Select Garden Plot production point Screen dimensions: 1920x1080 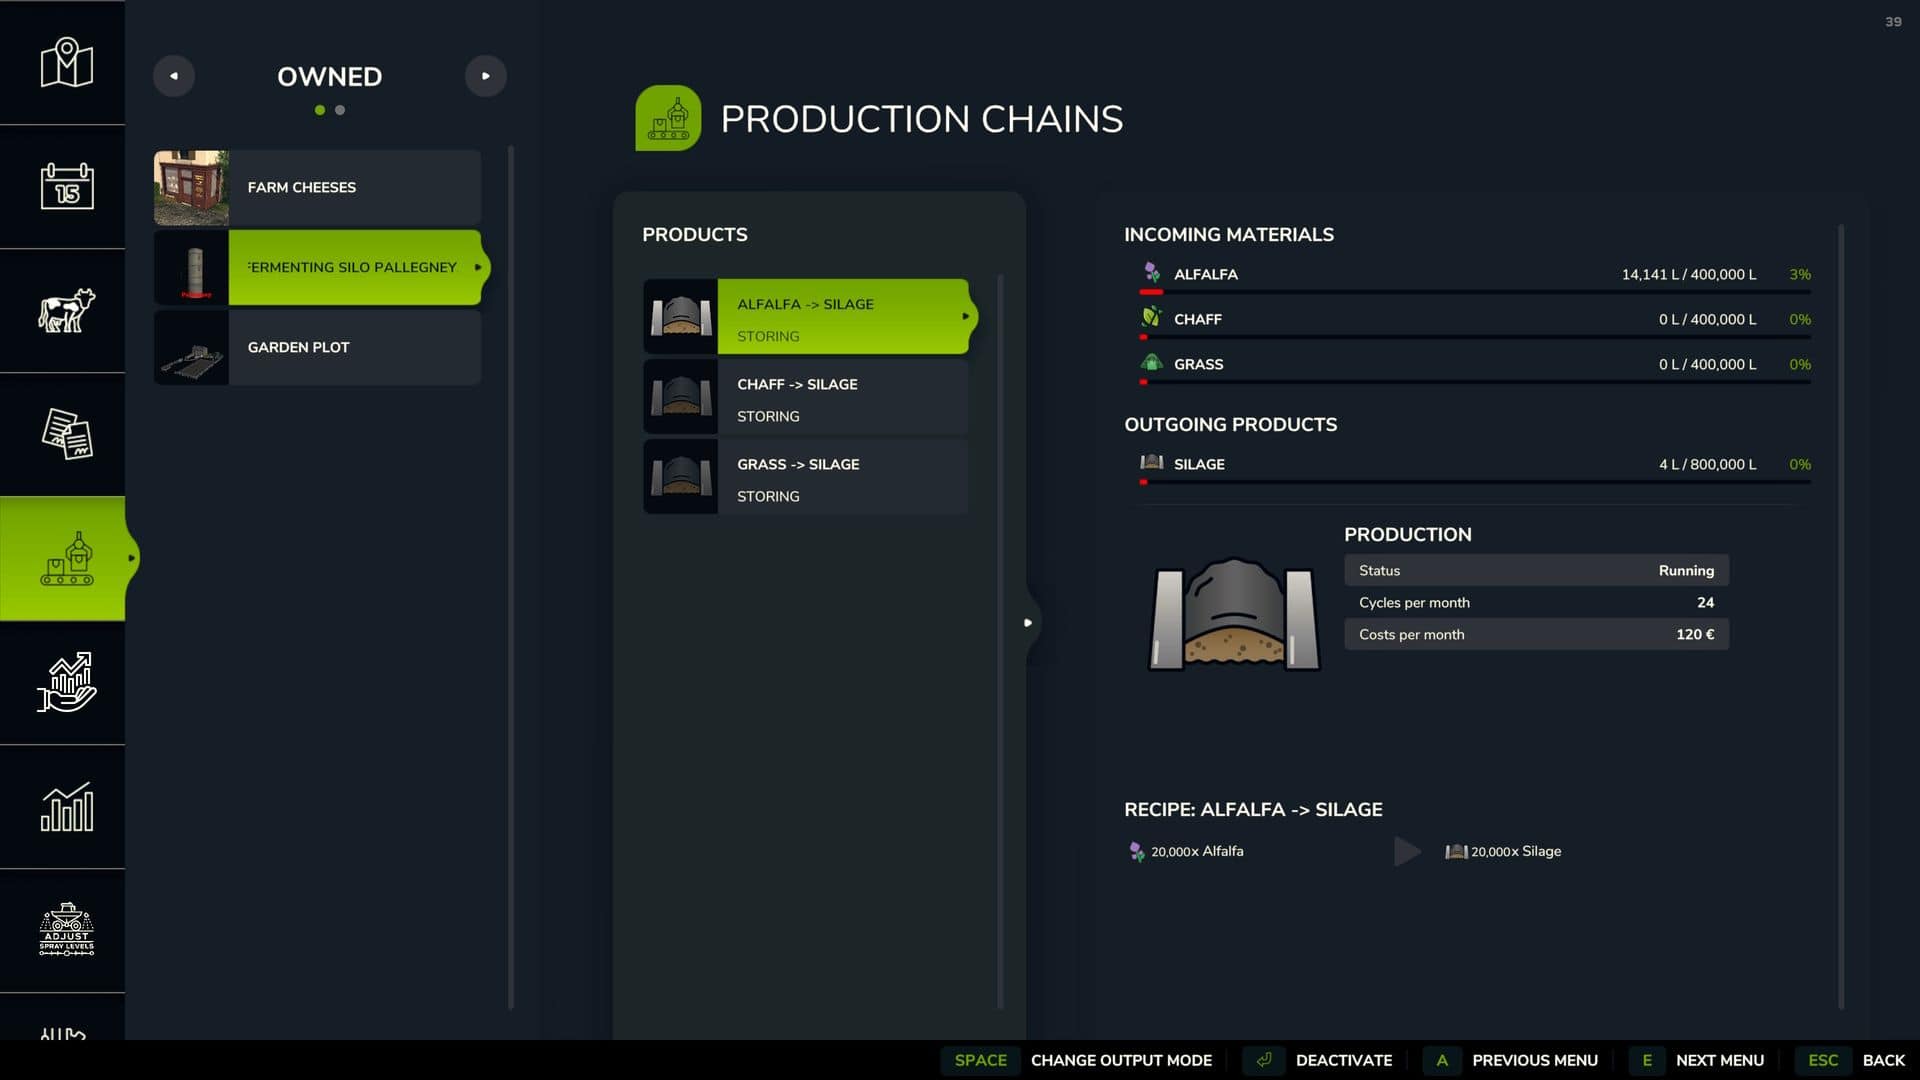click(317, 347)
